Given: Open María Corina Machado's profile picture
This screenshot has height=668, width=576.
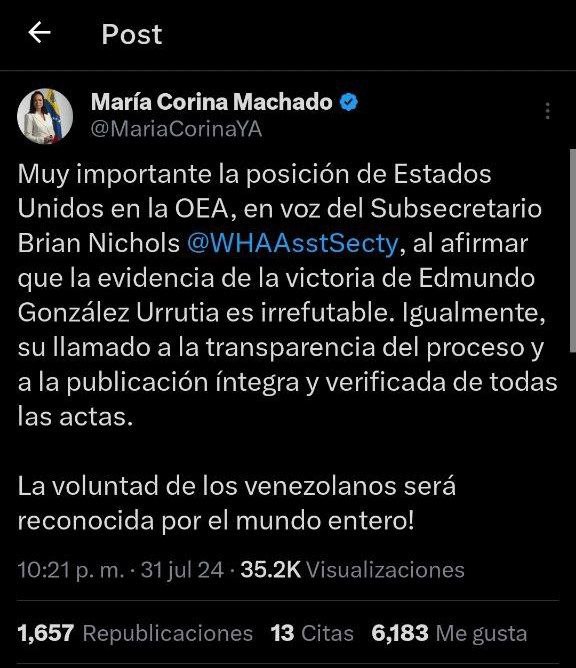Looking at the screenshot, I should pyautogui.click(x=45, y=116).
